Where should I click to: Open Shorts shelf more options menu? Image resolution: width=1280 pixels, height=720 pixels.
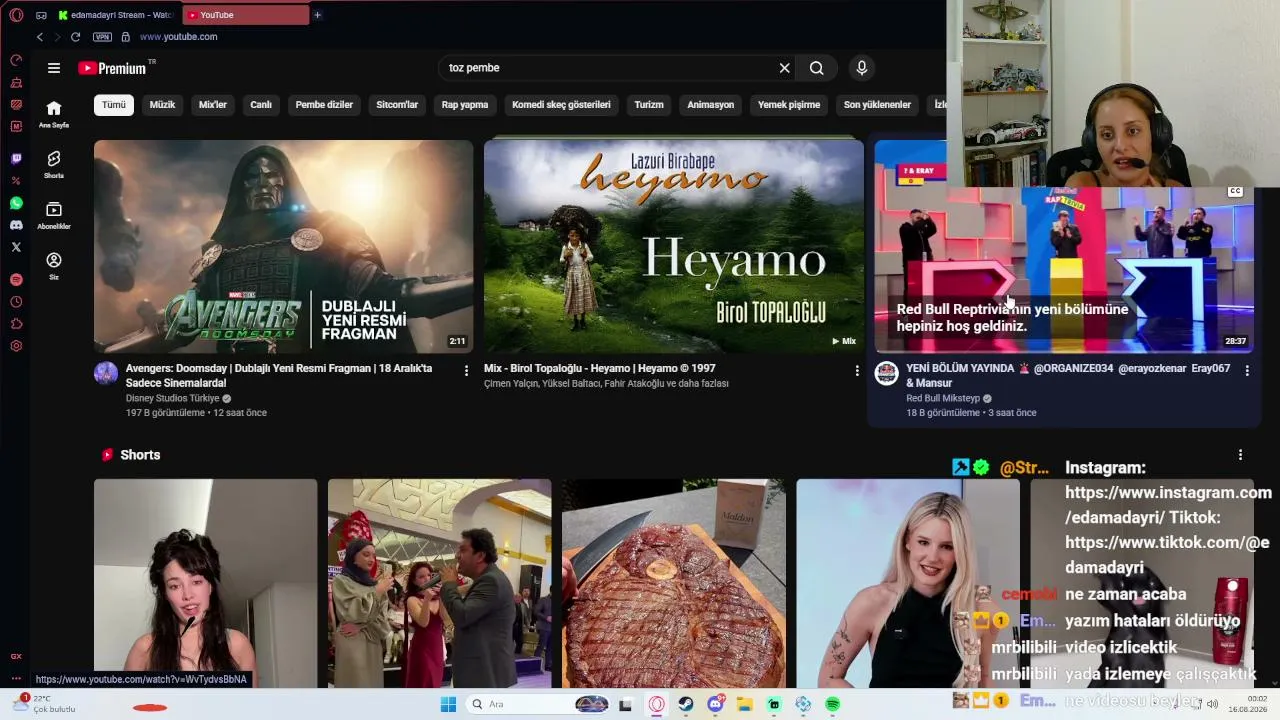point(1240,455)
